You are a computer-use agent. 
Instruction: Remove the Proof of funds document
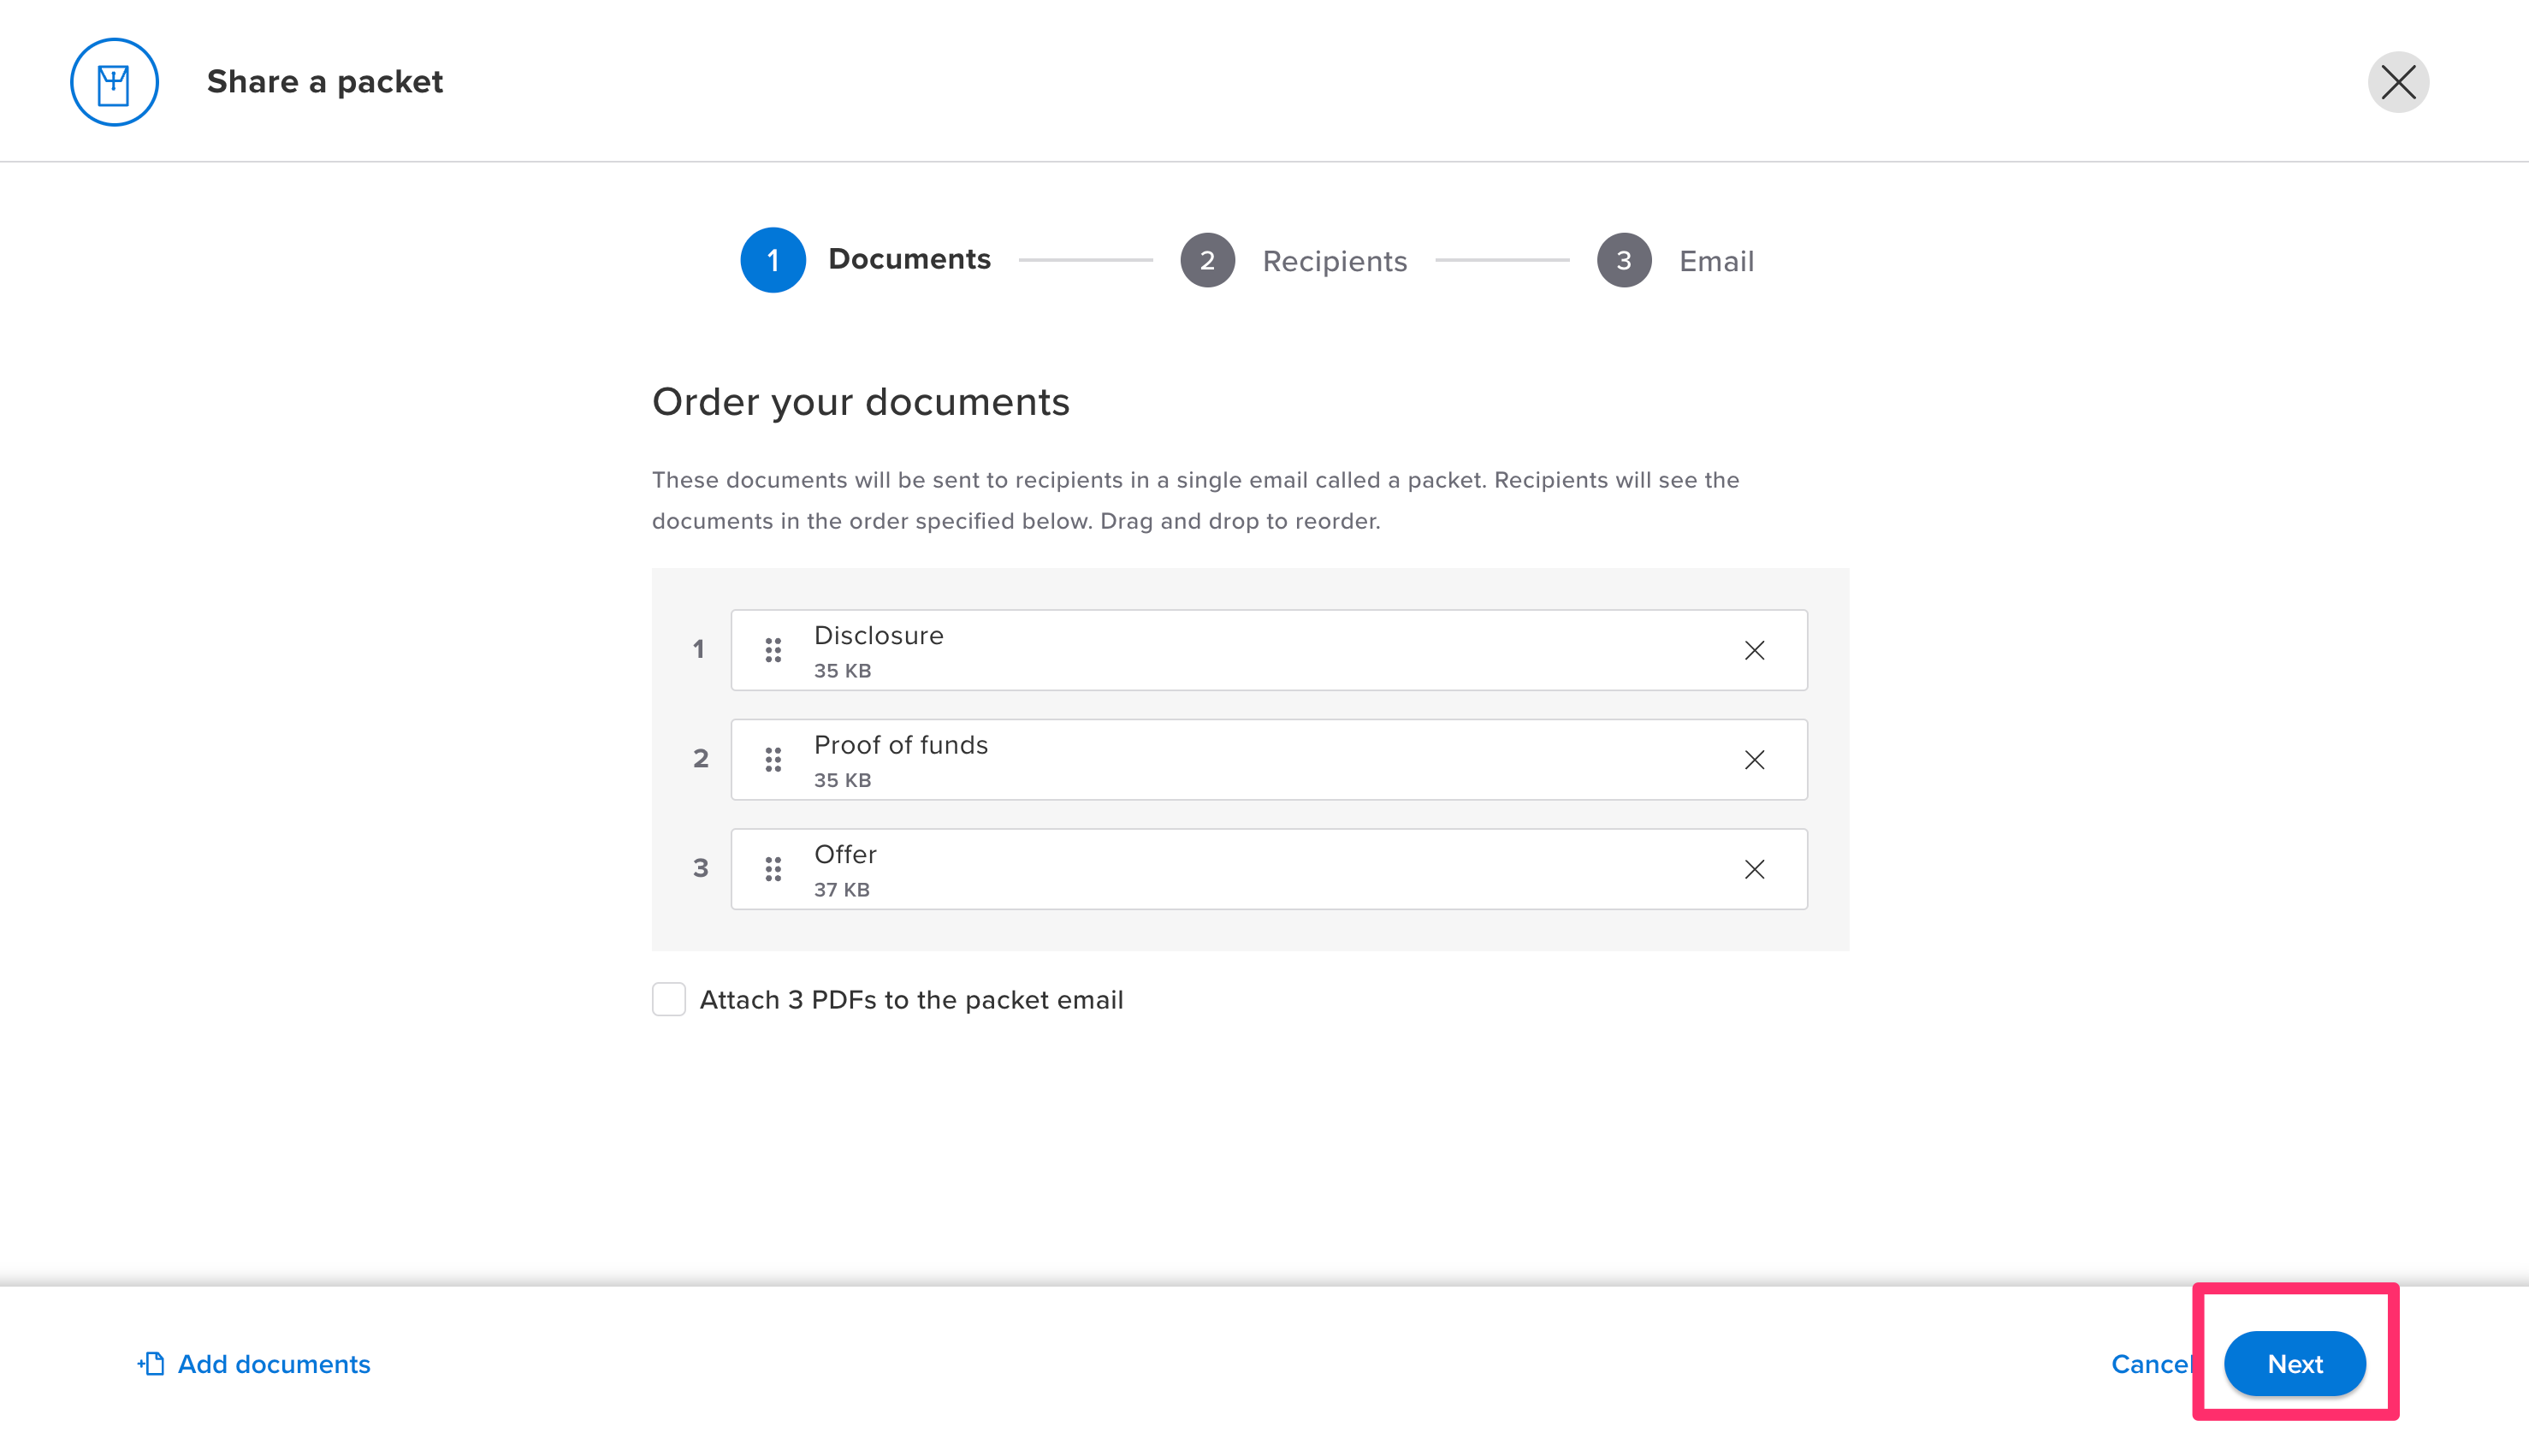click(x=1755, y=760)
